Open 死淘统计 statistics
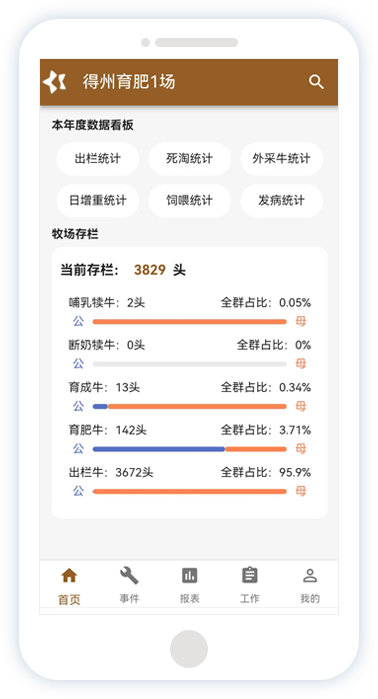 pos(189,159)
